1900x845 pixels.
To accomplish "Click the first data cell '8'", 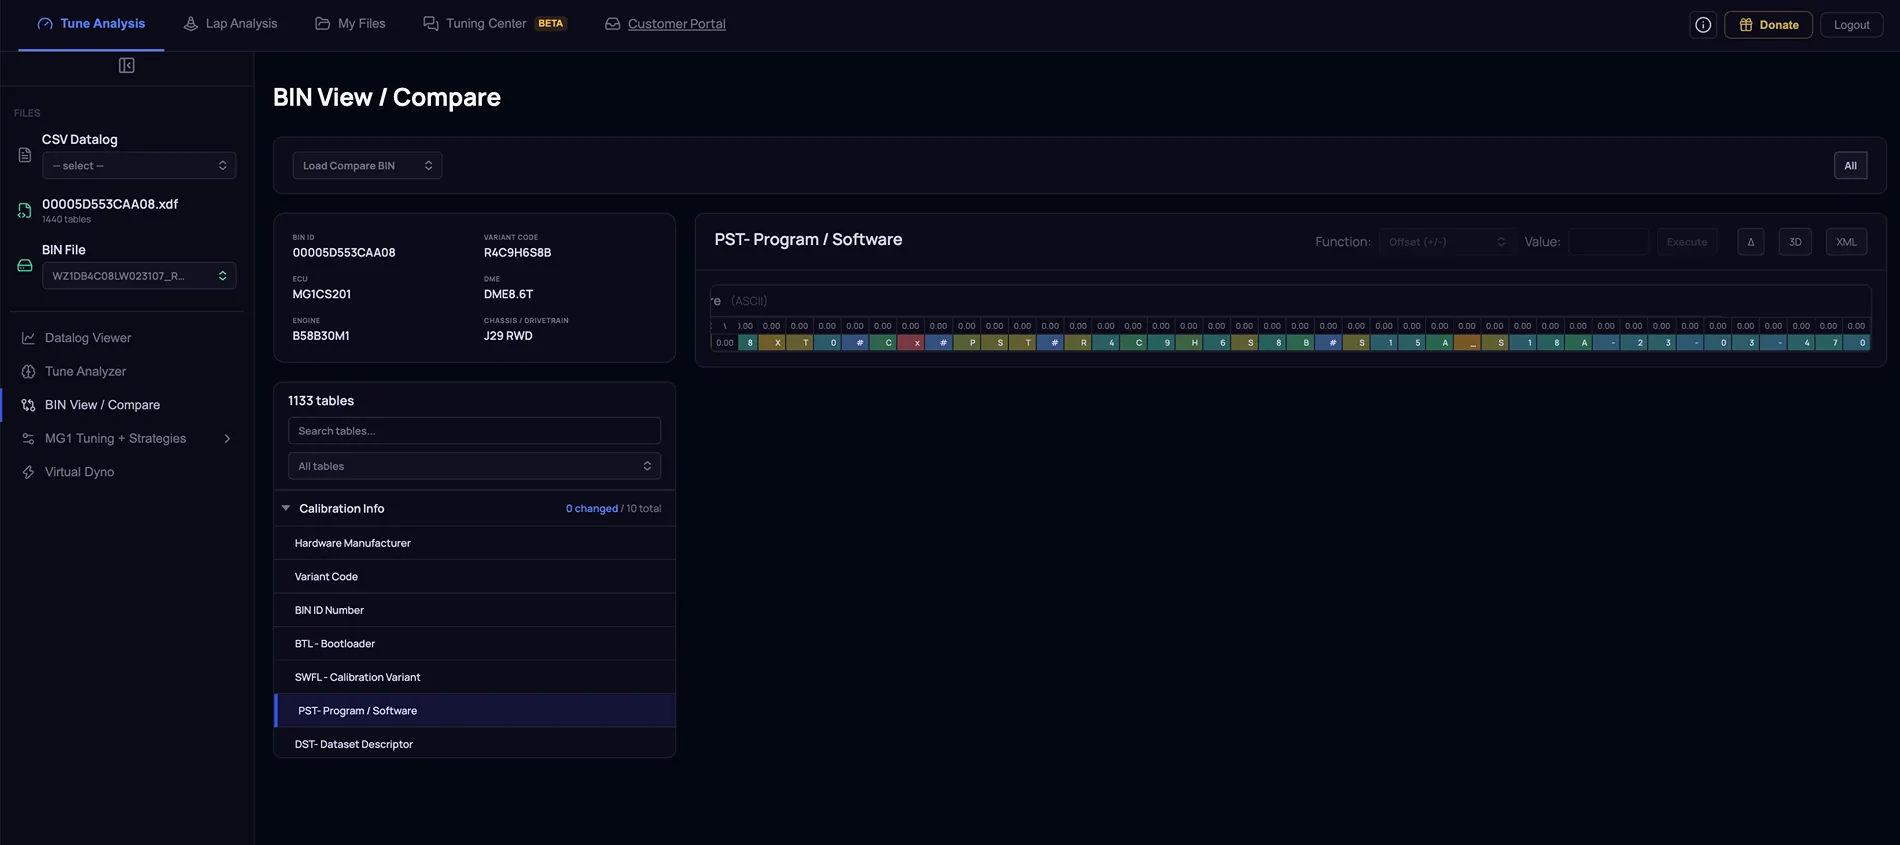I will (749, 343).
